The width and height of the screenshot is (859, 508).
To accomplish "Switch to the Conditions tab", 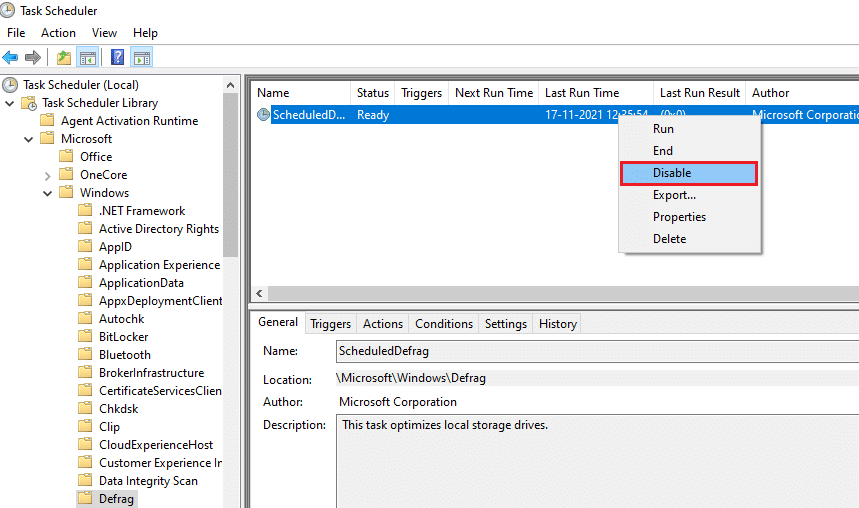I will click(444, 324).
